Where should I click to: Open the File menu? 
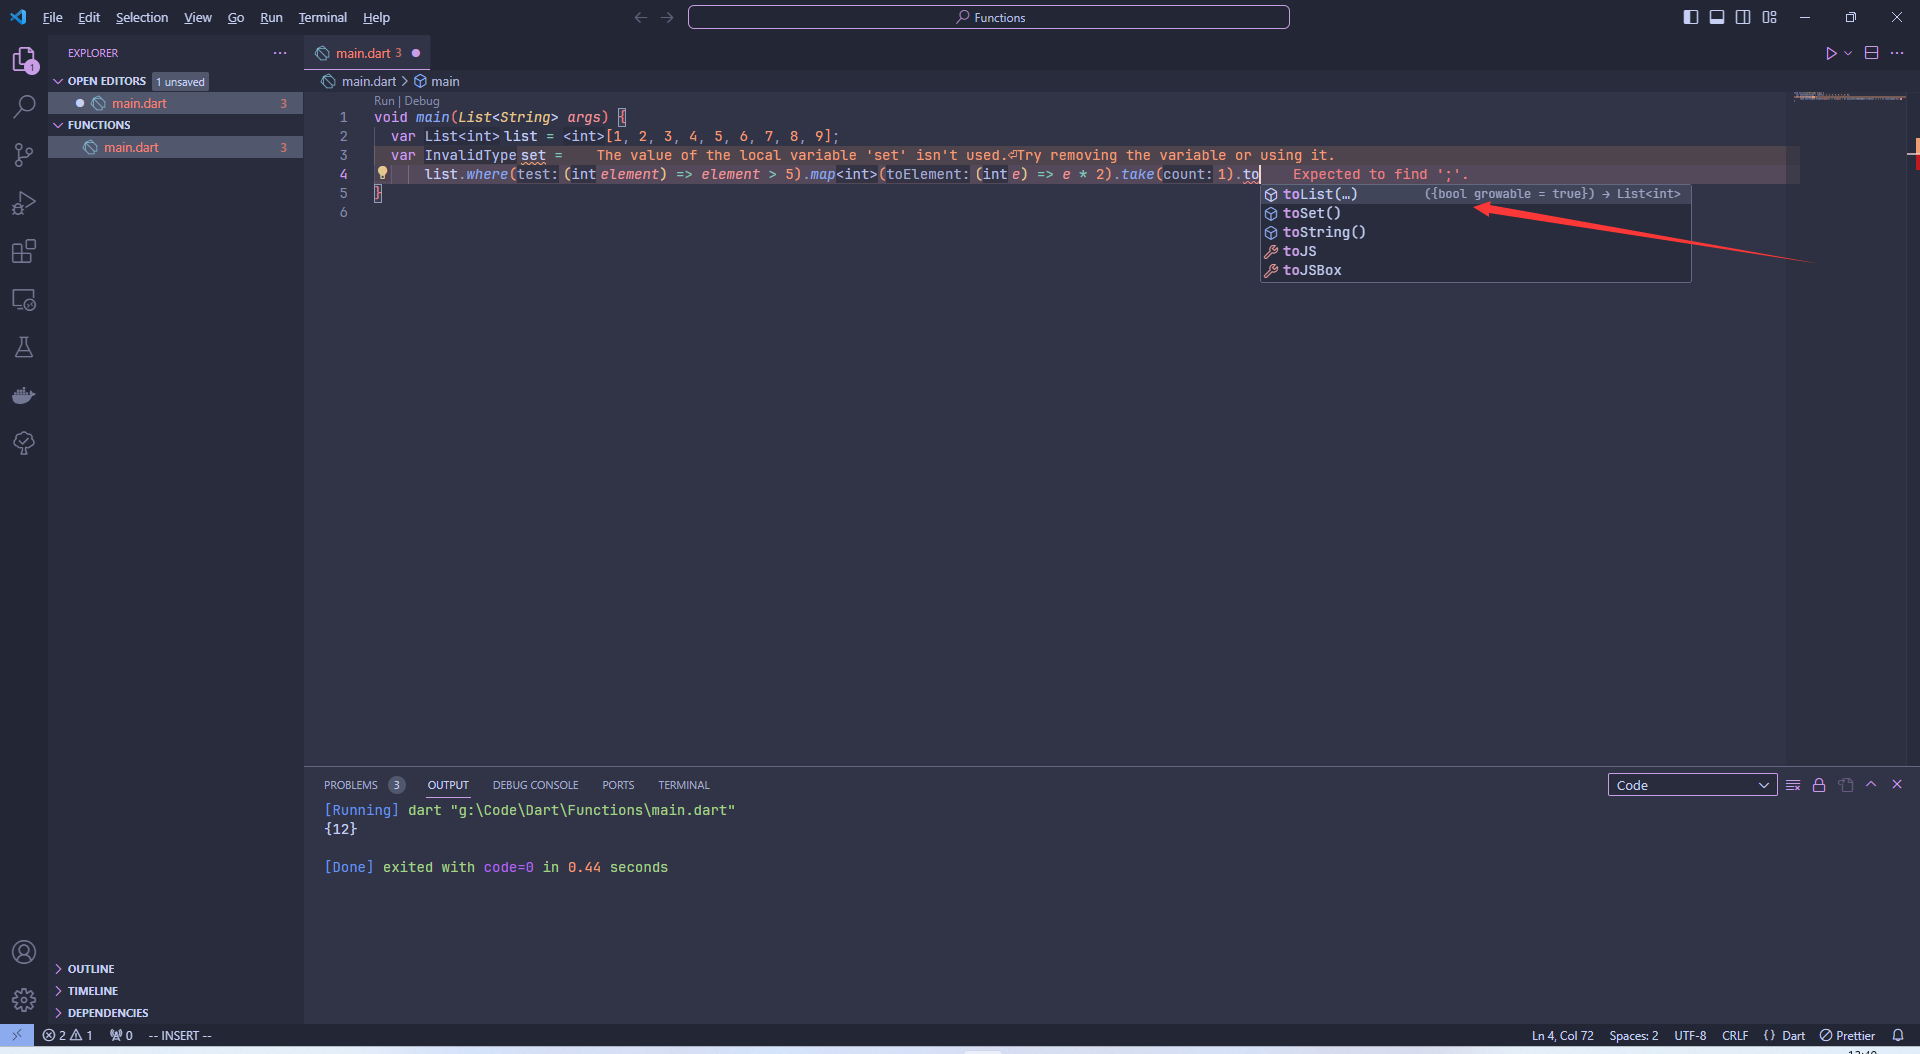[53, 17]
